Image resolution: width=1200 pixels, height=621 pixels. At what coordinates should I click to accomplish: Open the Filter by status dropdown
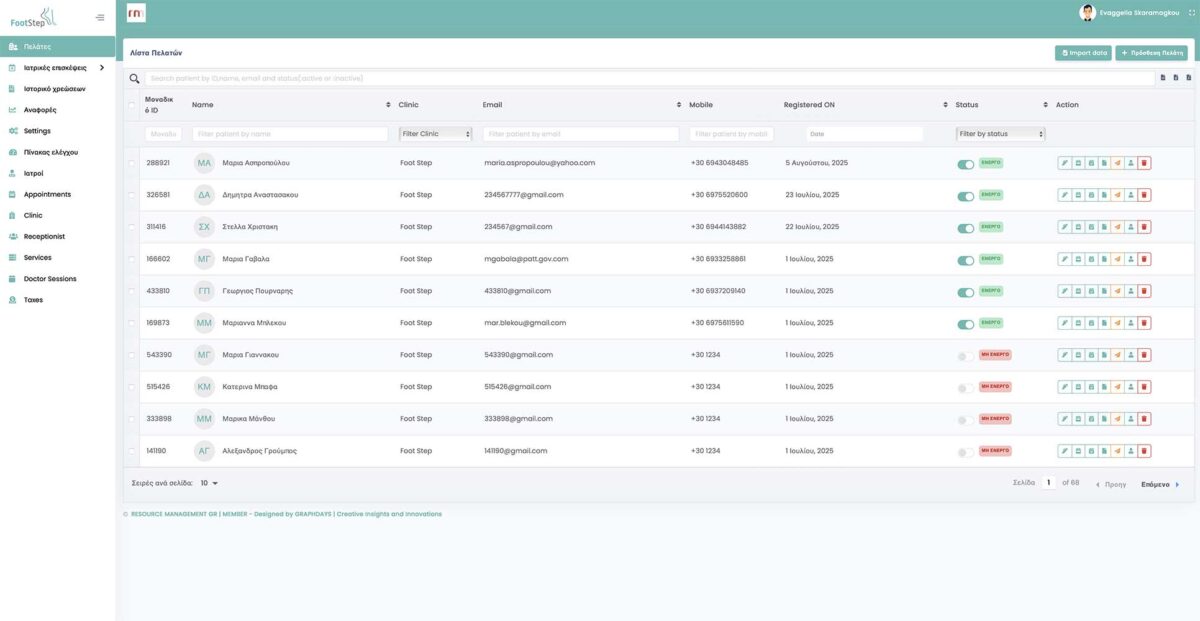[1000, 134]
